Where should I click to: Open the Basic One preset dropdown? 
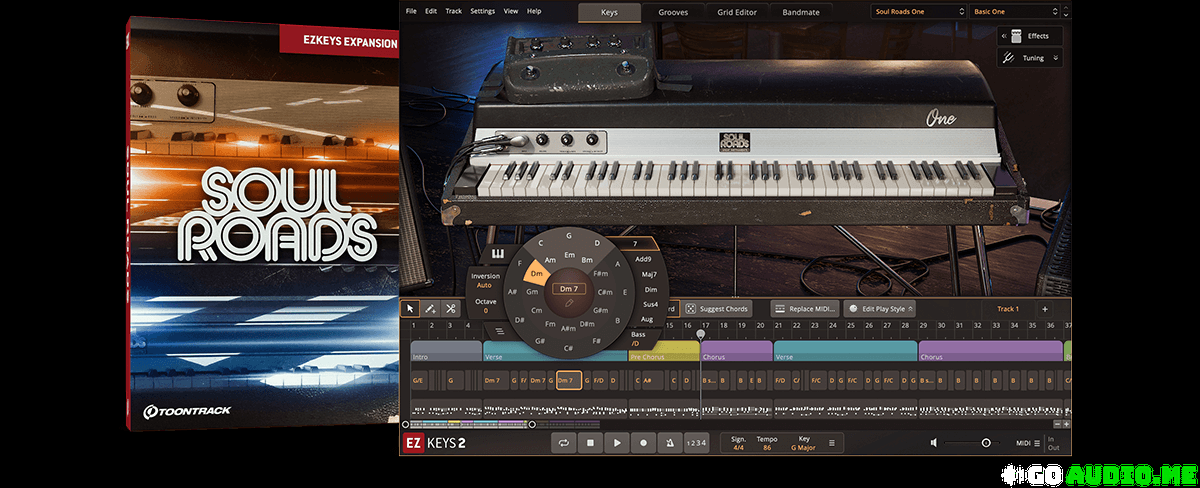[x=1017, y=12]
